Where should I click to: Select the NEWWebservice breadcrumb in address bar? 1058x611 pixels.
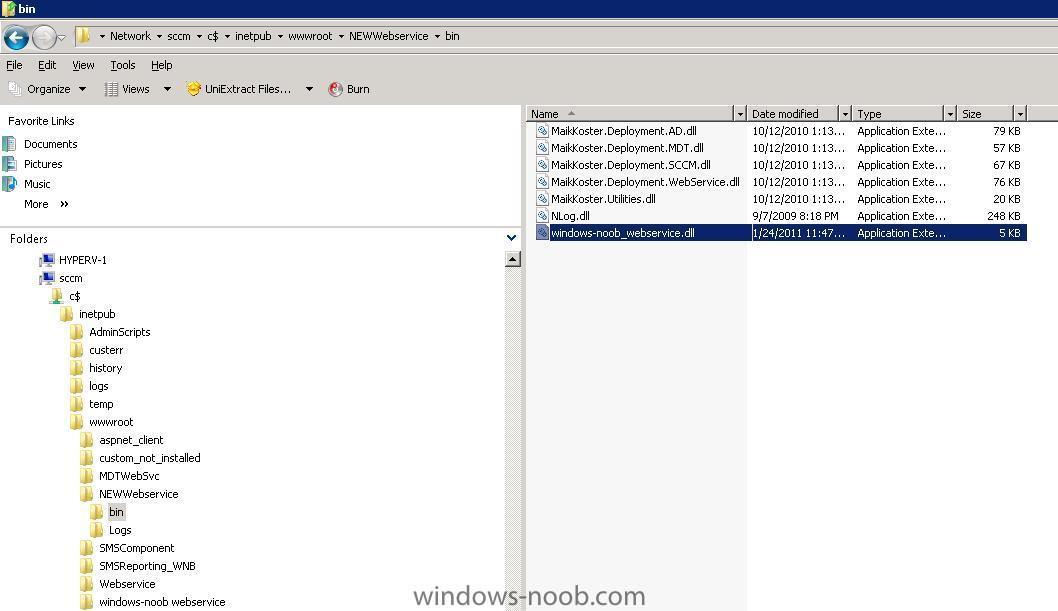point(389,36)
